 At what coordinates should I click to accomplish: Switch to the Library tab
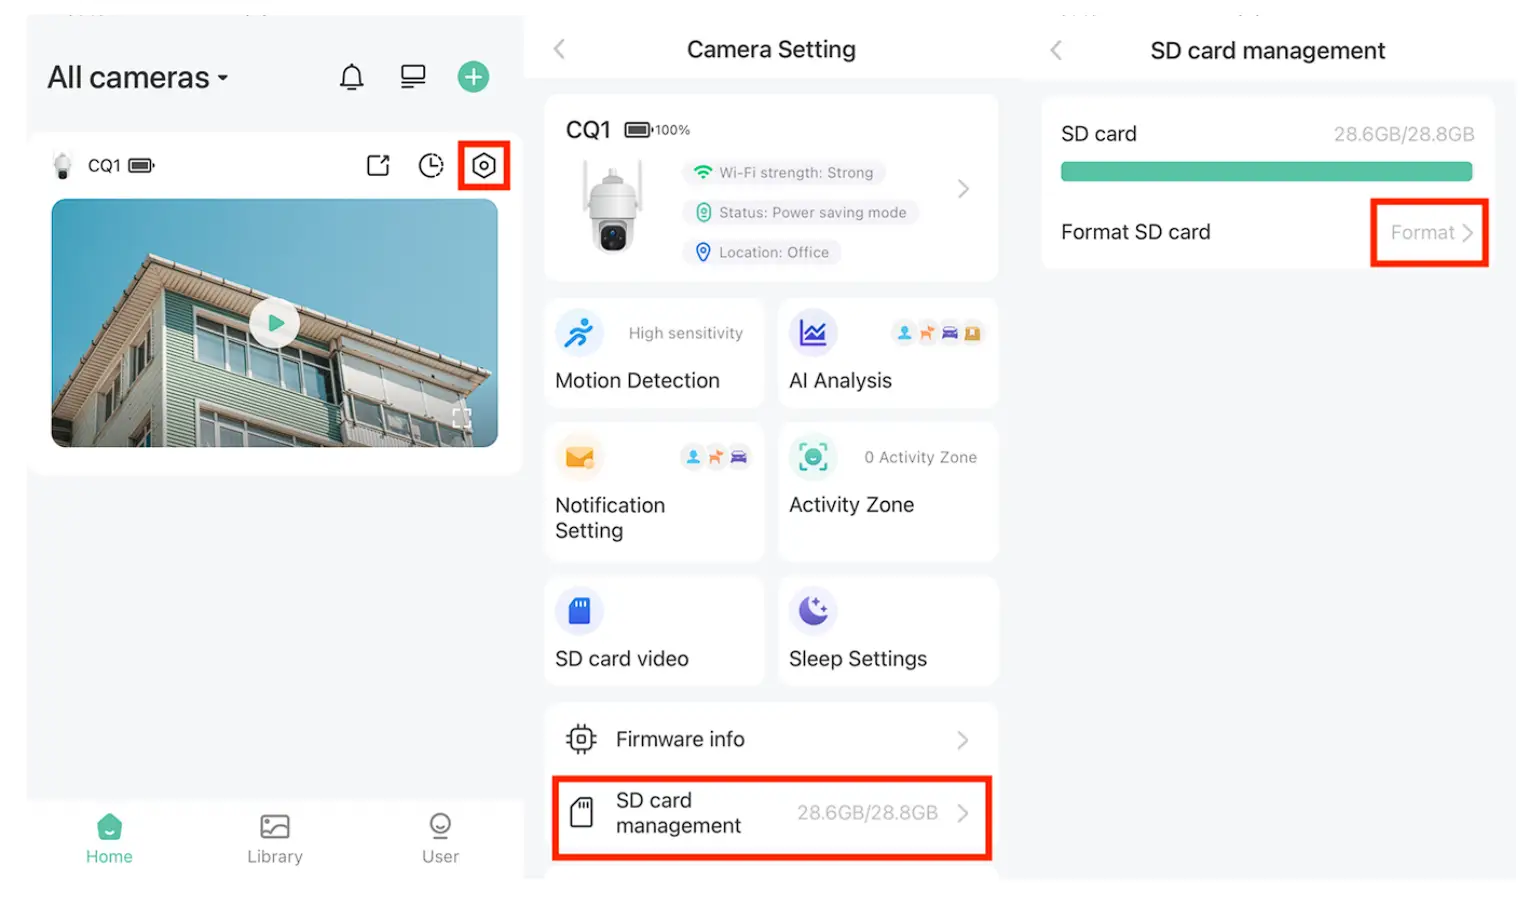coord(275,839)
